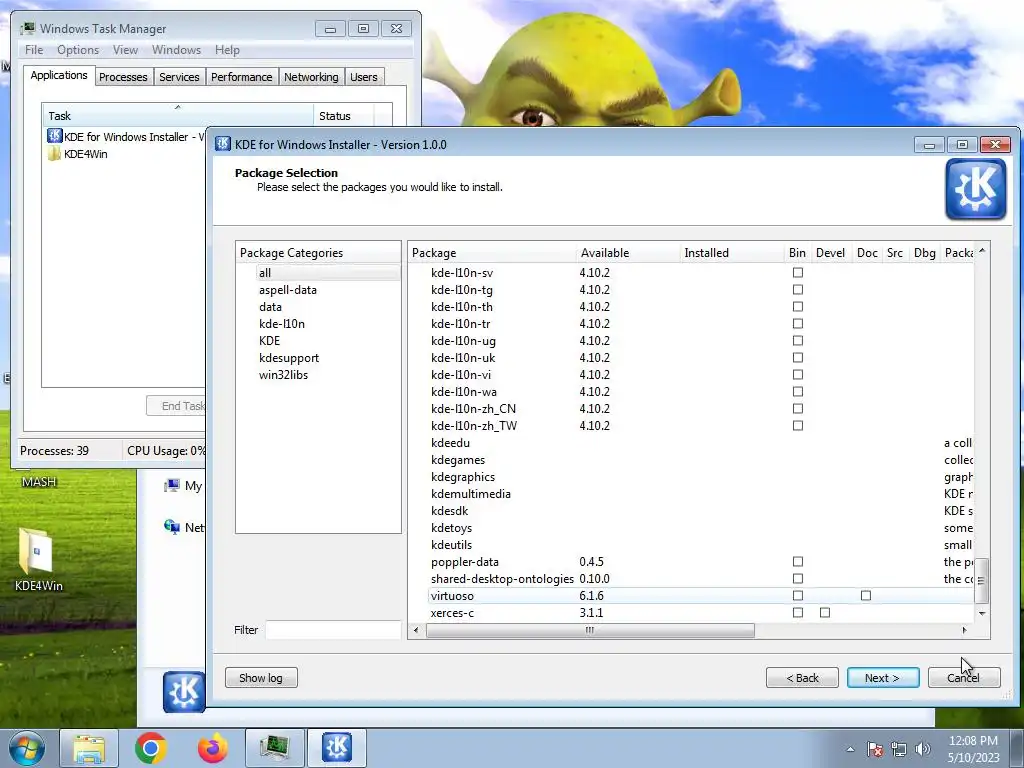The width and height of the screenshot is (1024, 768).
Task: Click KDE Installer taskbar icon
Action: pyautogui.click(x=336, y=748)
